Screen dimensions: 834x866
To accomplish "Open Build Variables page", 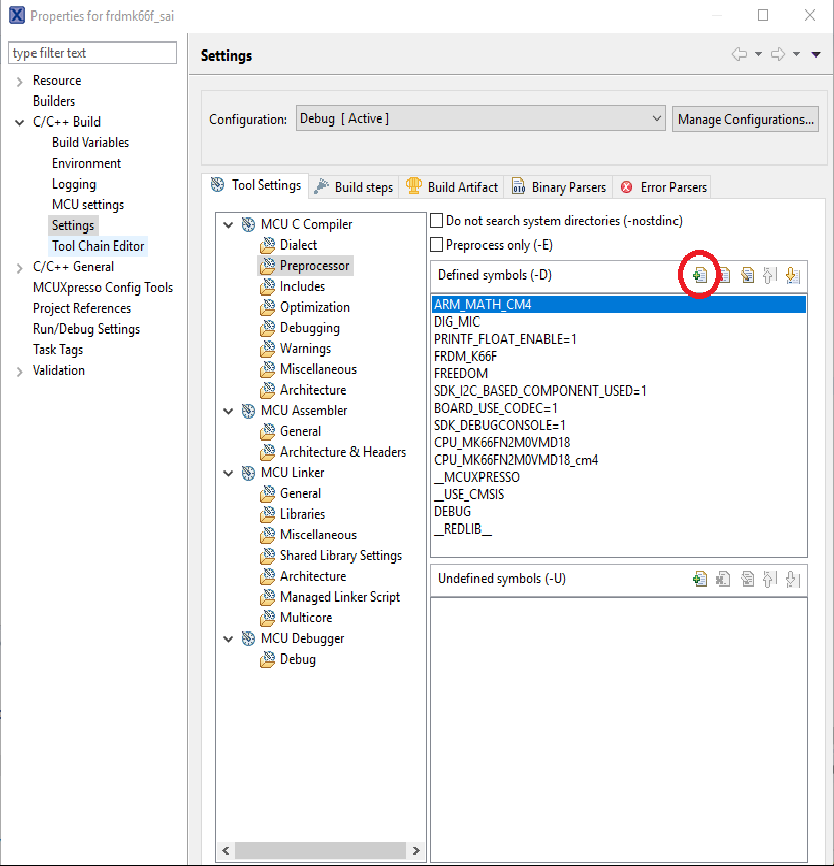I will tap(90, 142).
